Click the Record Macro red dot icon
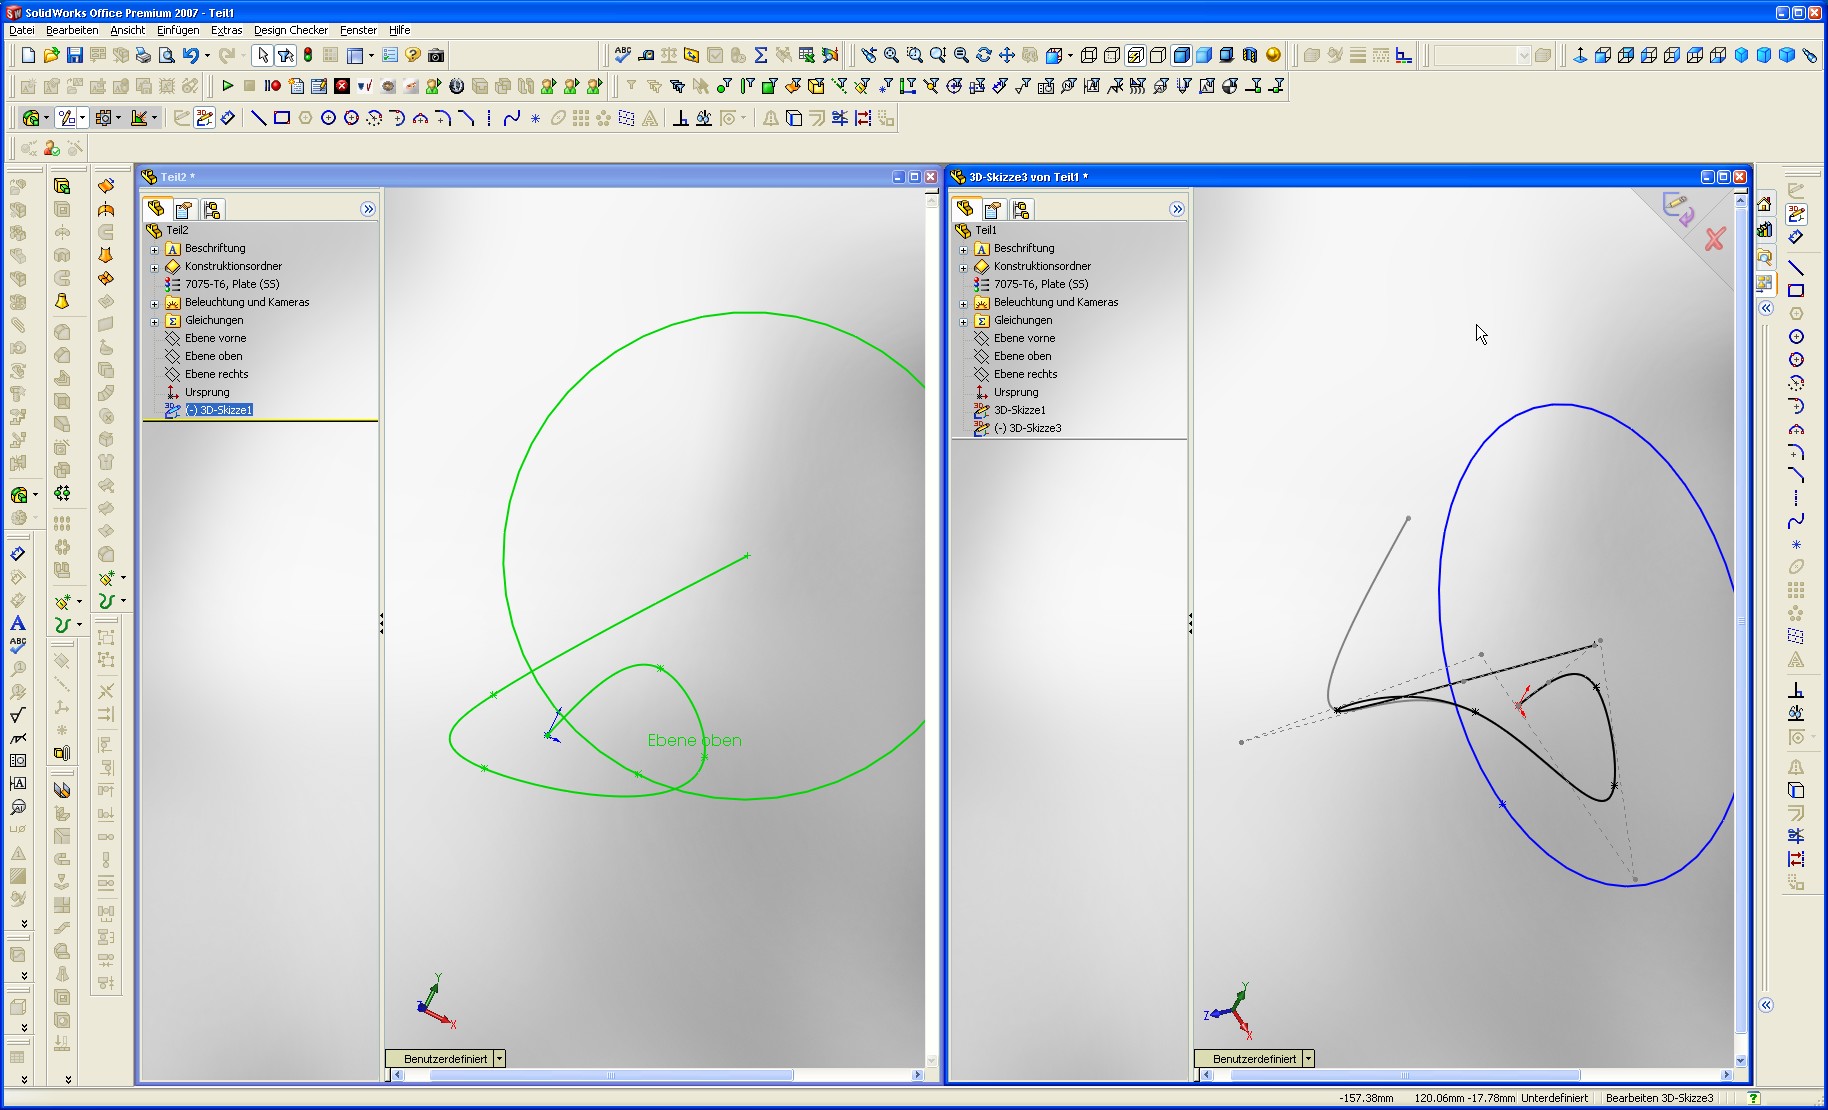Screen dimensions: 1828x1110 (273, 86)
